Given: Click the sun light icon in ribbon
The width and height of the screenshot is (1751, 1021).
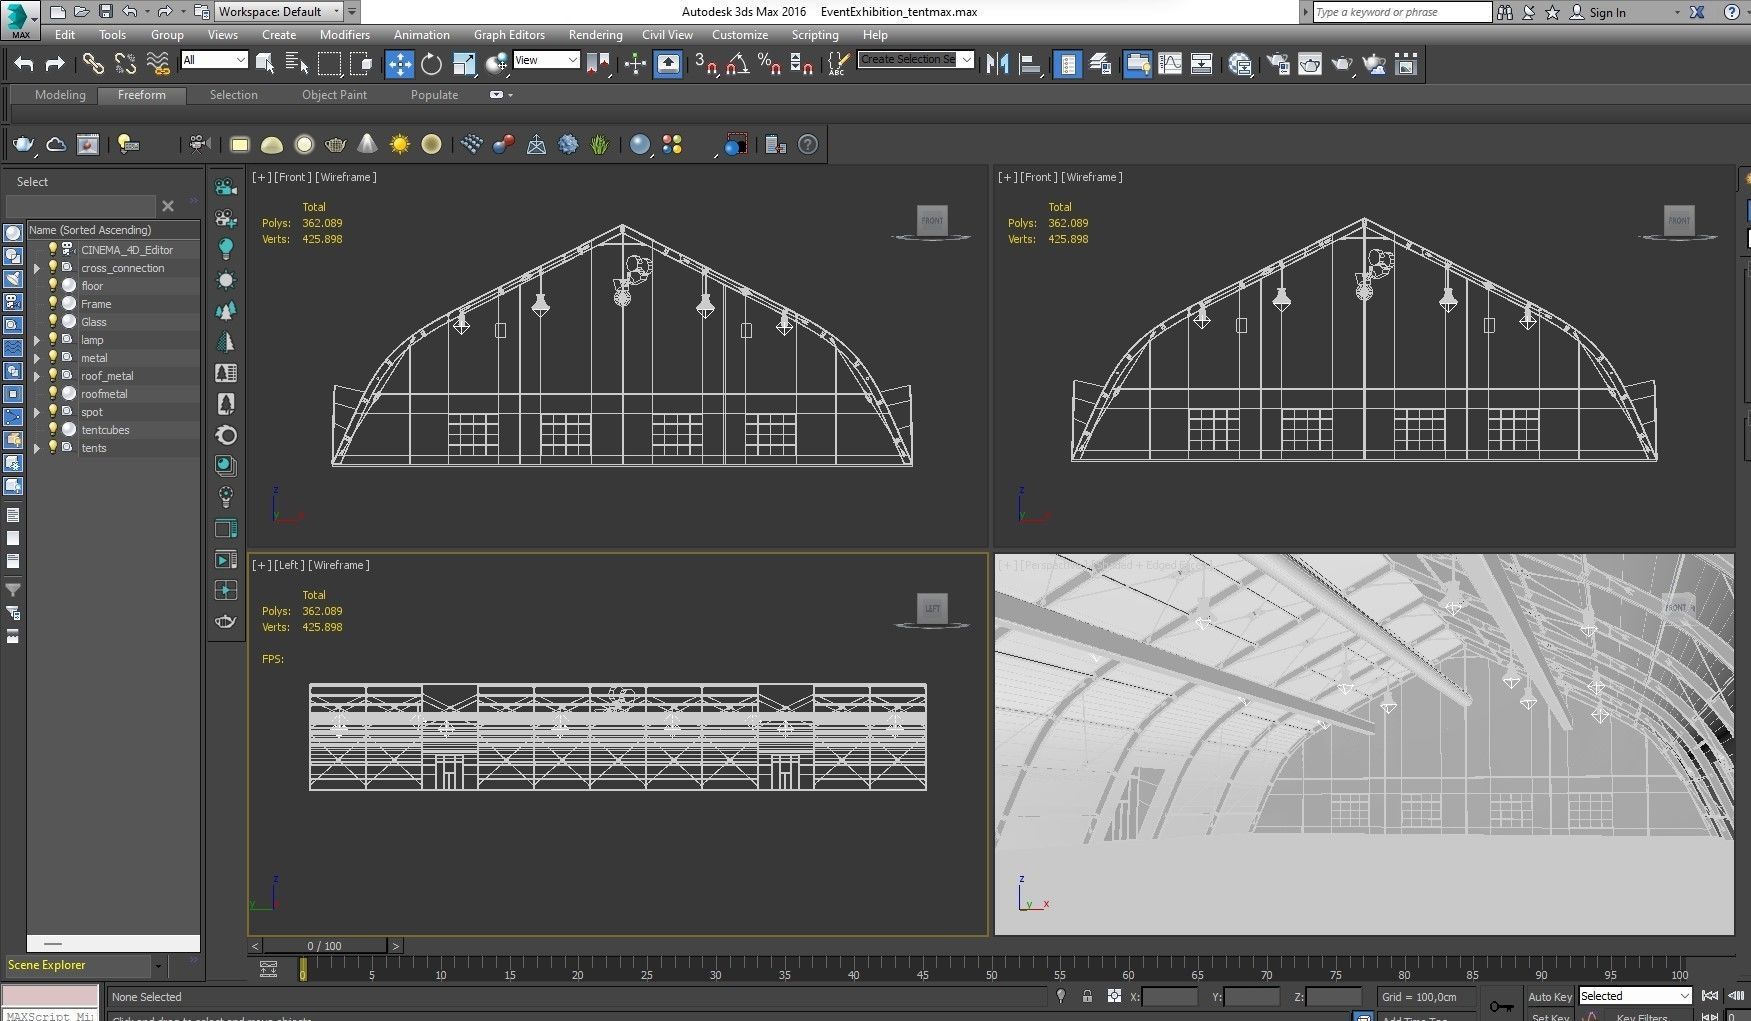Looking at the screenshot, I should coord(400,145).
